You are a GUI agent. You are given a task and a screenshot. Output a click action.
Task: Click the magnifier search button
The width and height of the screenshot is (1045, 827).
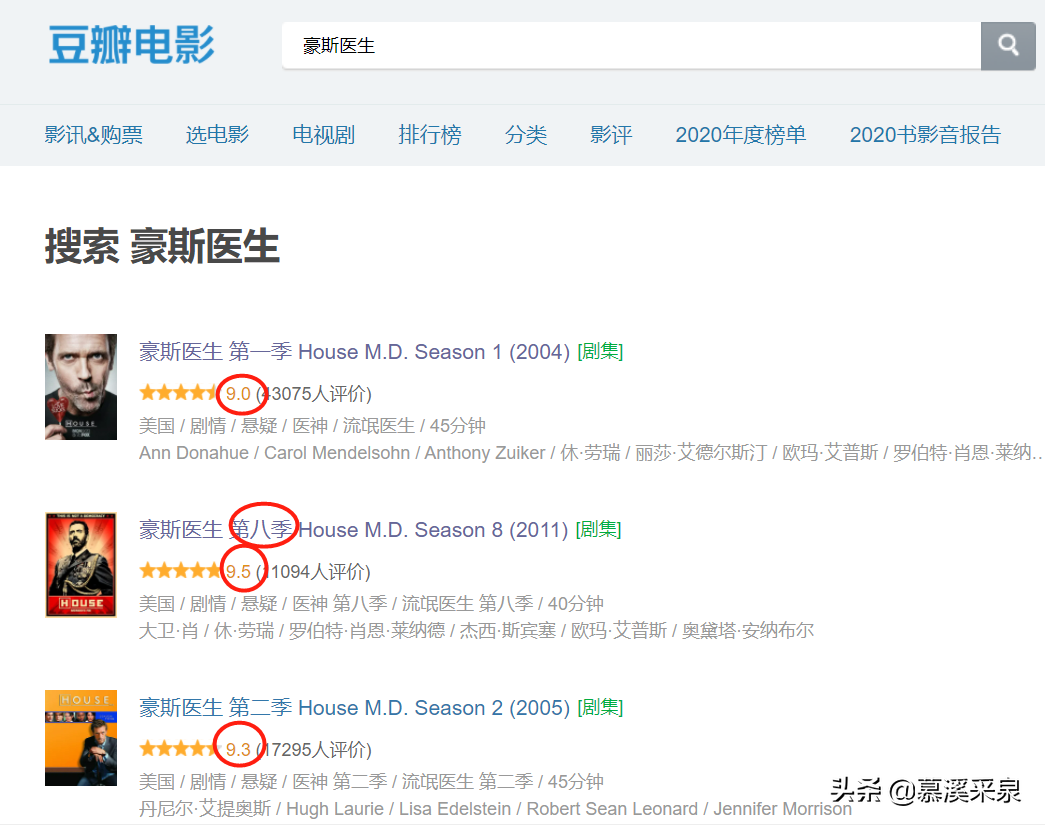click(x=1008, y=45)
